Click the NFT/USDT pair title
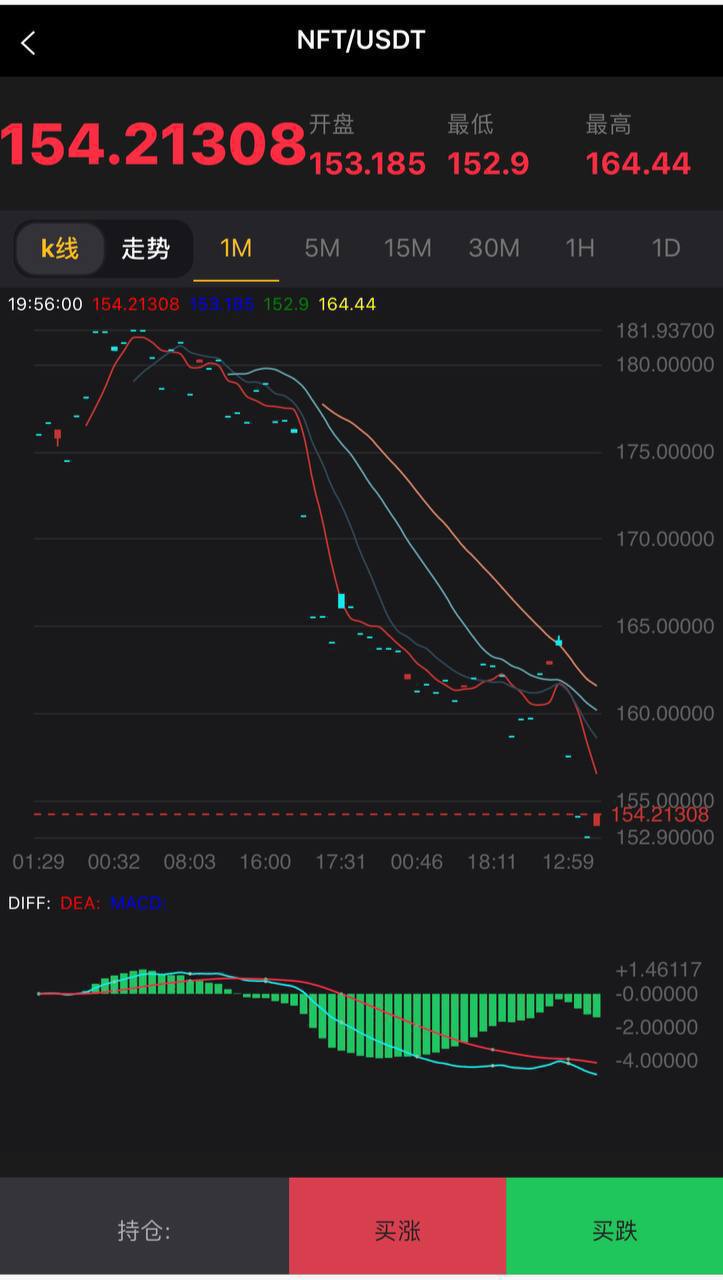723x1280 pixels. click(361, 40)
